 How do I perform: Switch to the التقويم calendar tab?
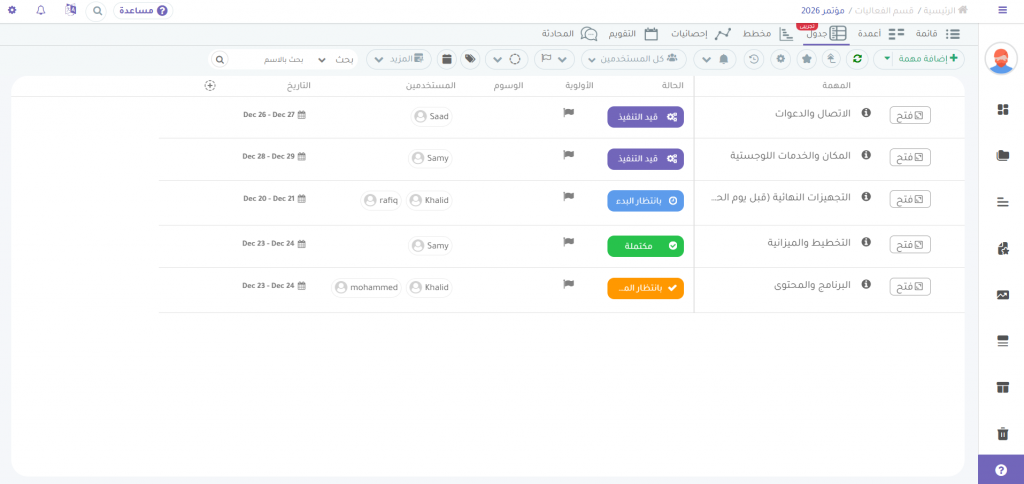(632, 34)
